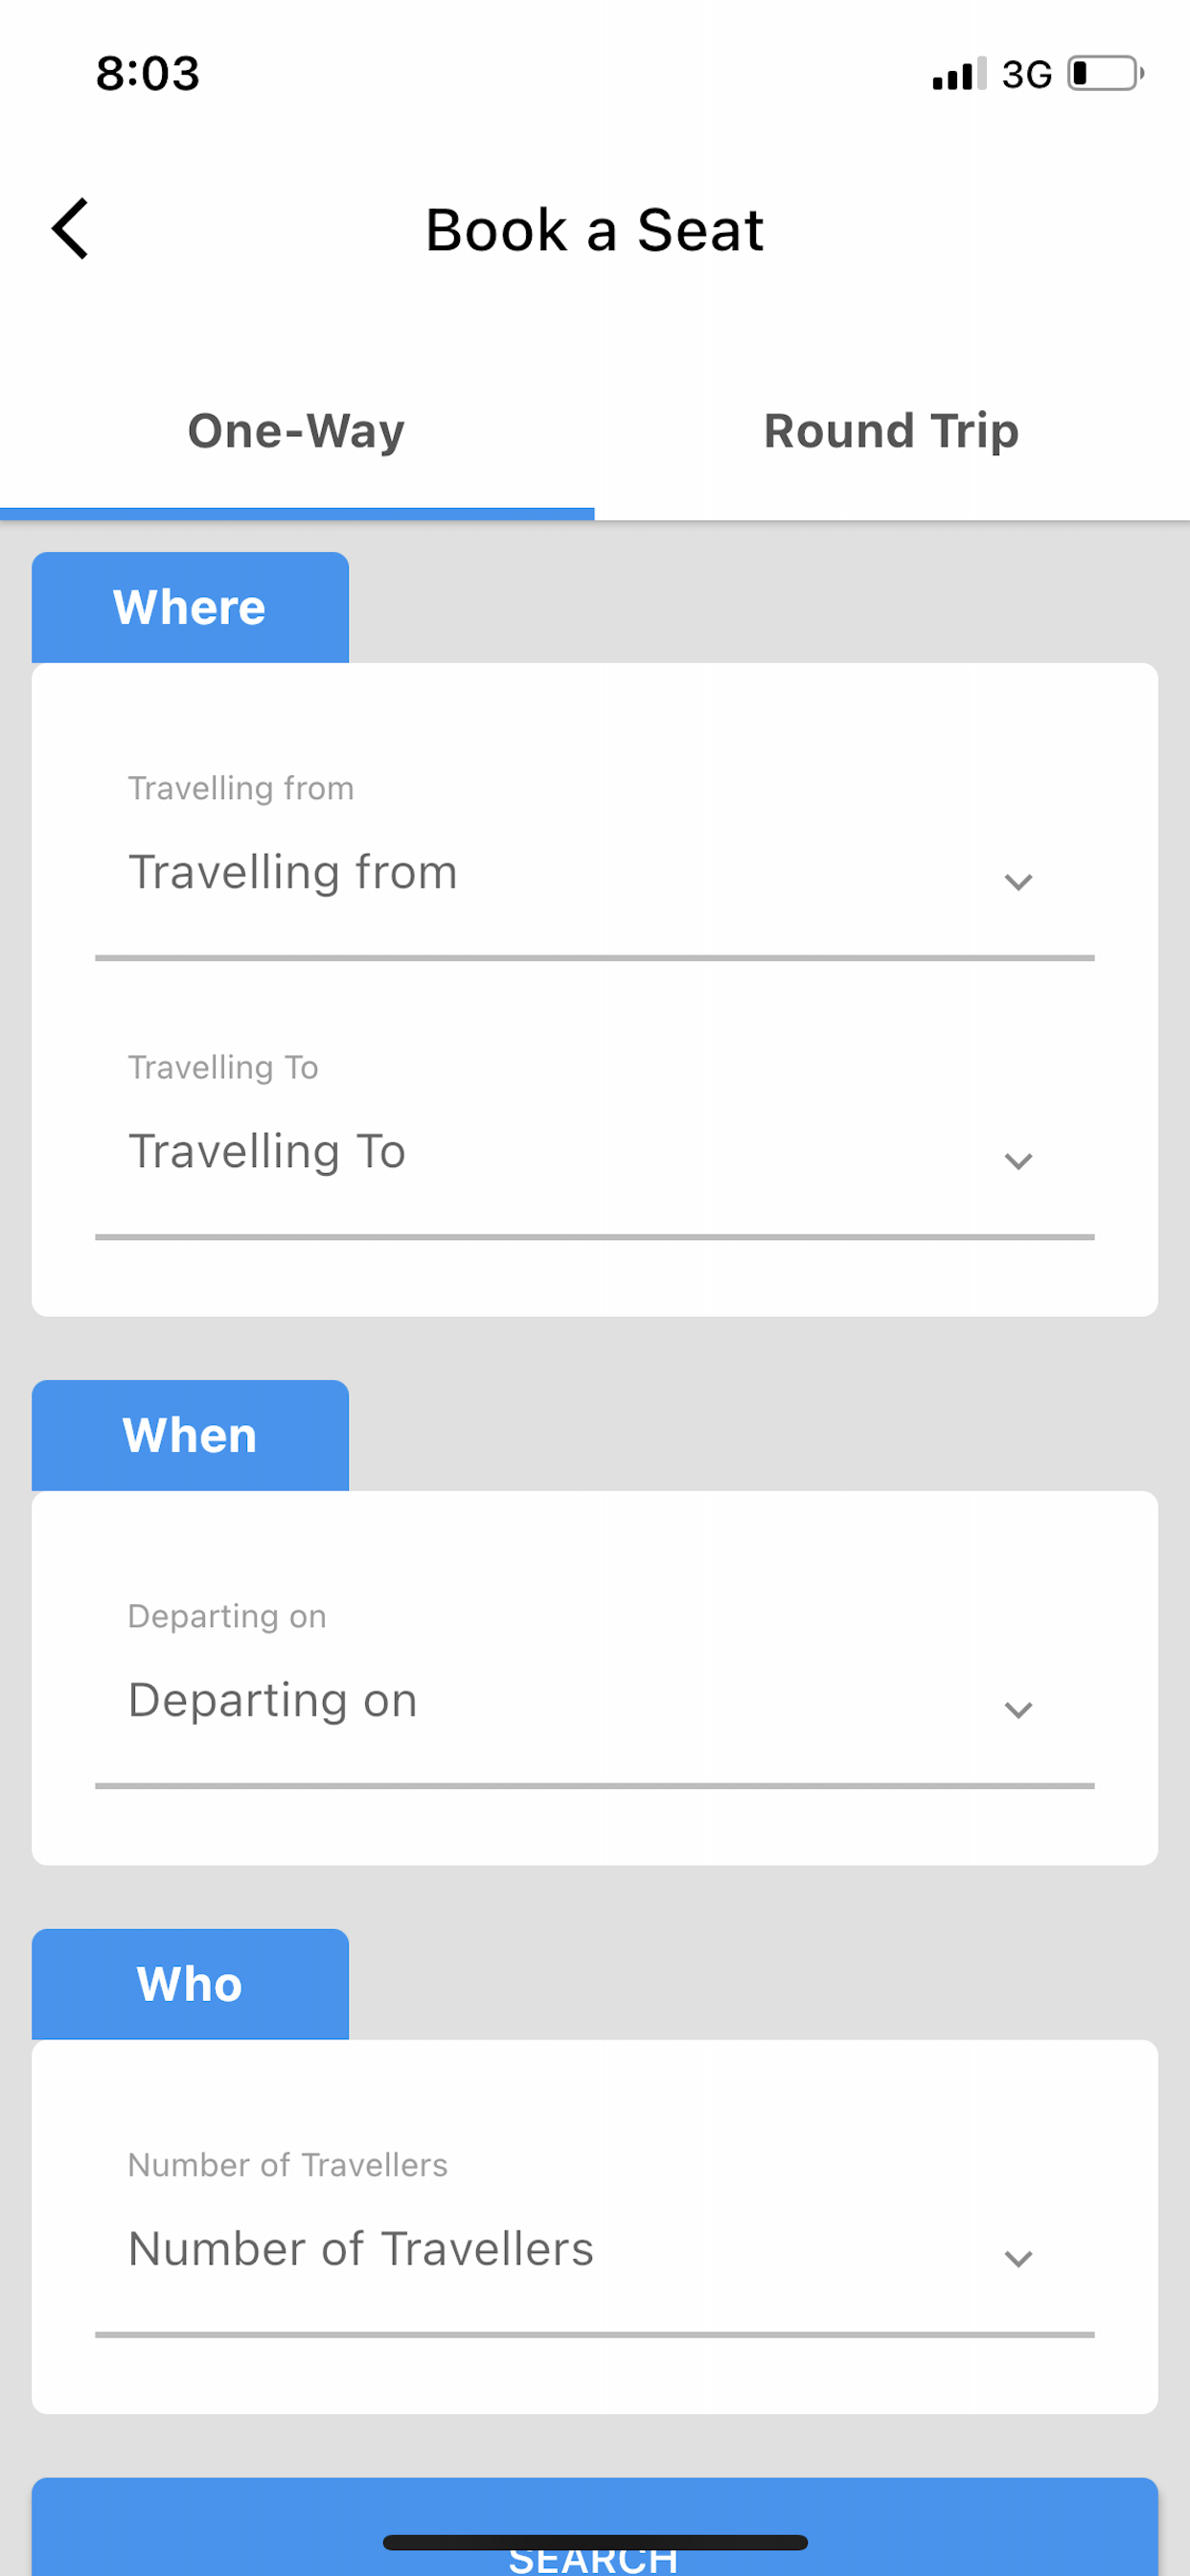Tap the When section label
This screenshot has height=2576, width=1190.
(190, 1435)
